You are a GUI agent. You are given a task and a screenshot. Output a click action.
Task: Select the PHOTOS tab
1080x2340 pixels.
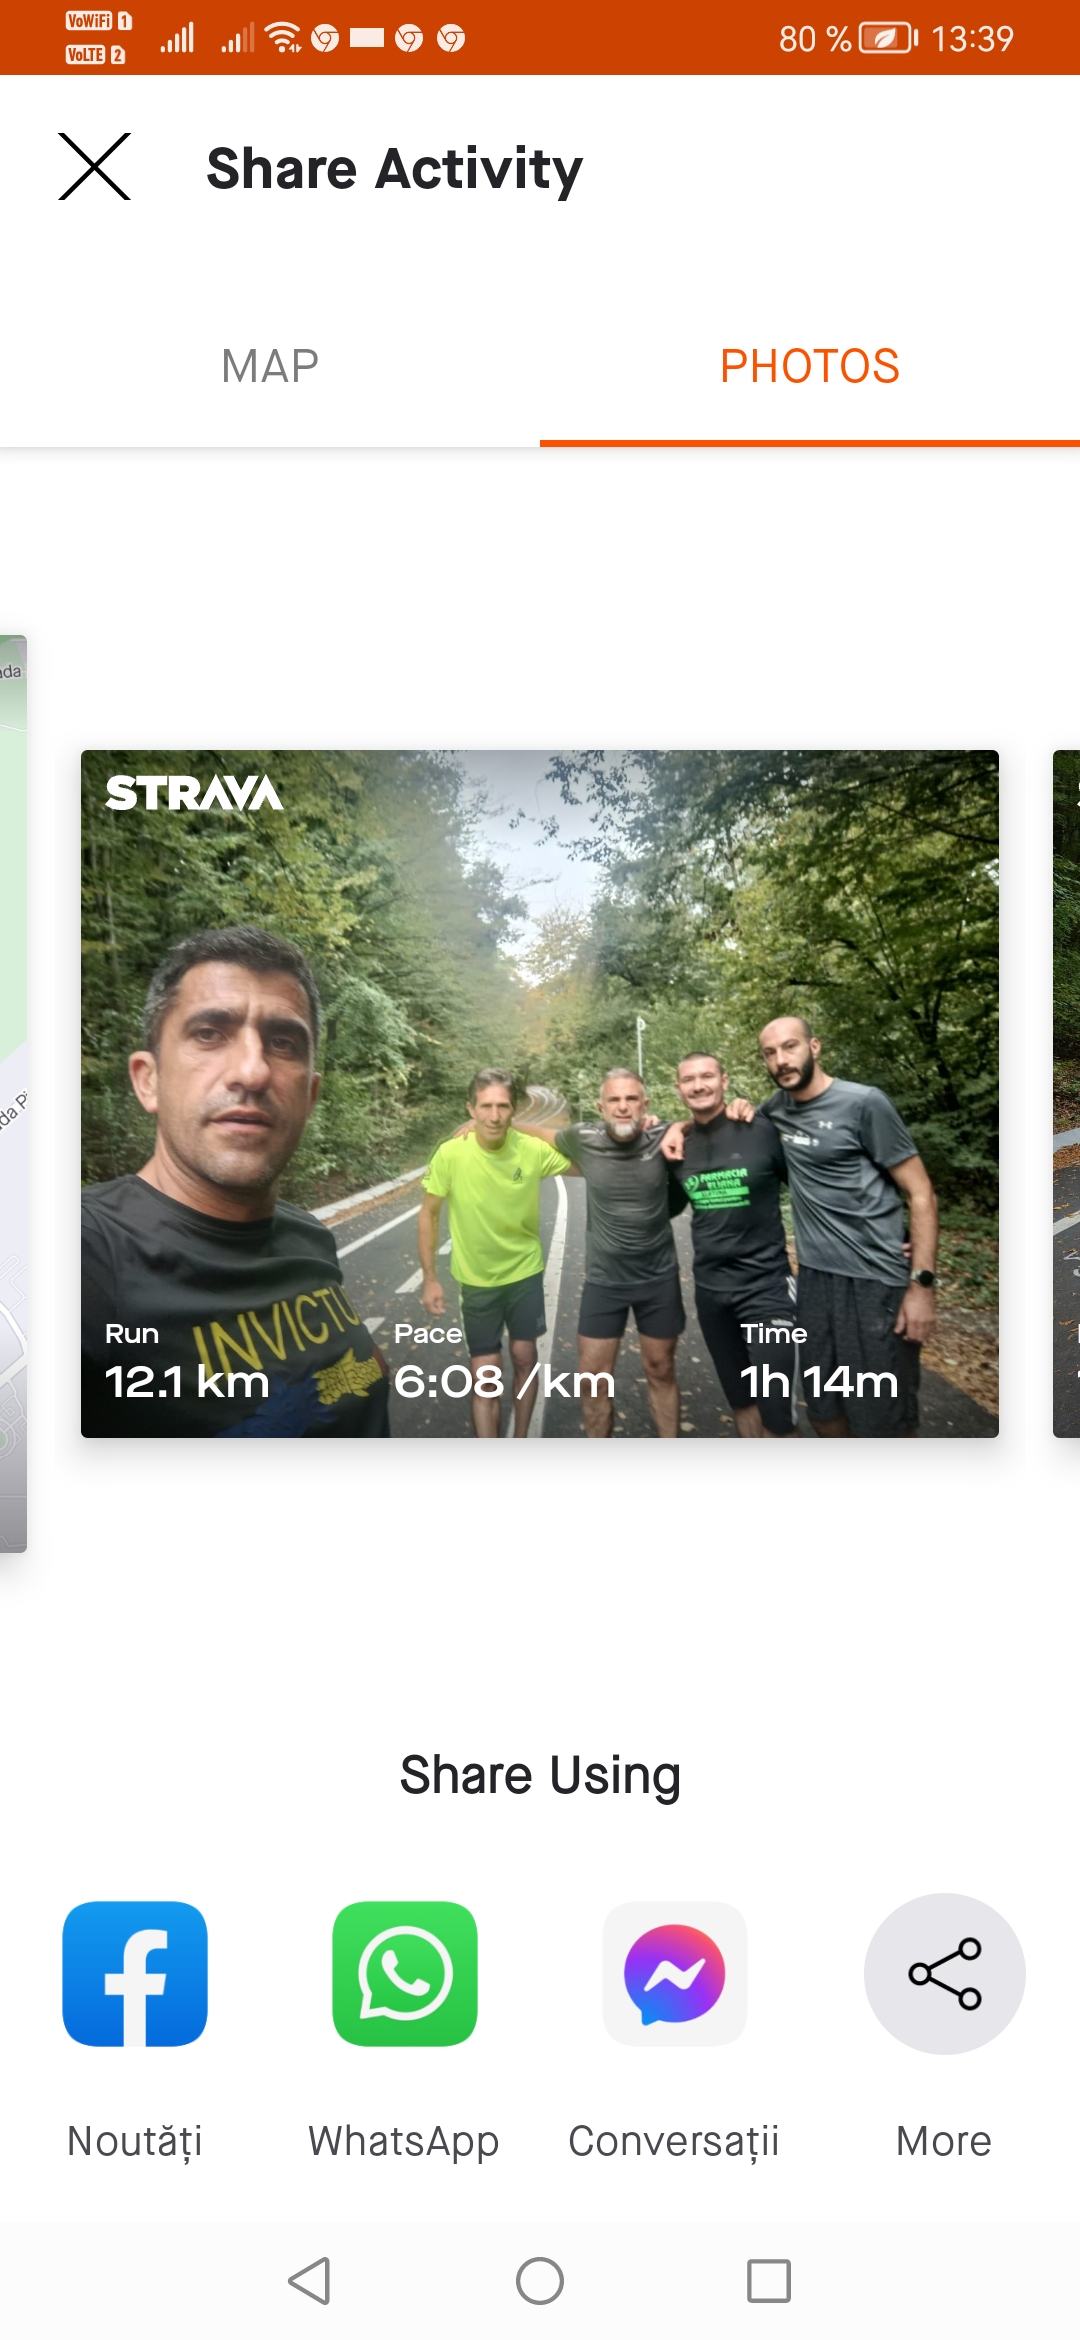[x=810, y=366]
